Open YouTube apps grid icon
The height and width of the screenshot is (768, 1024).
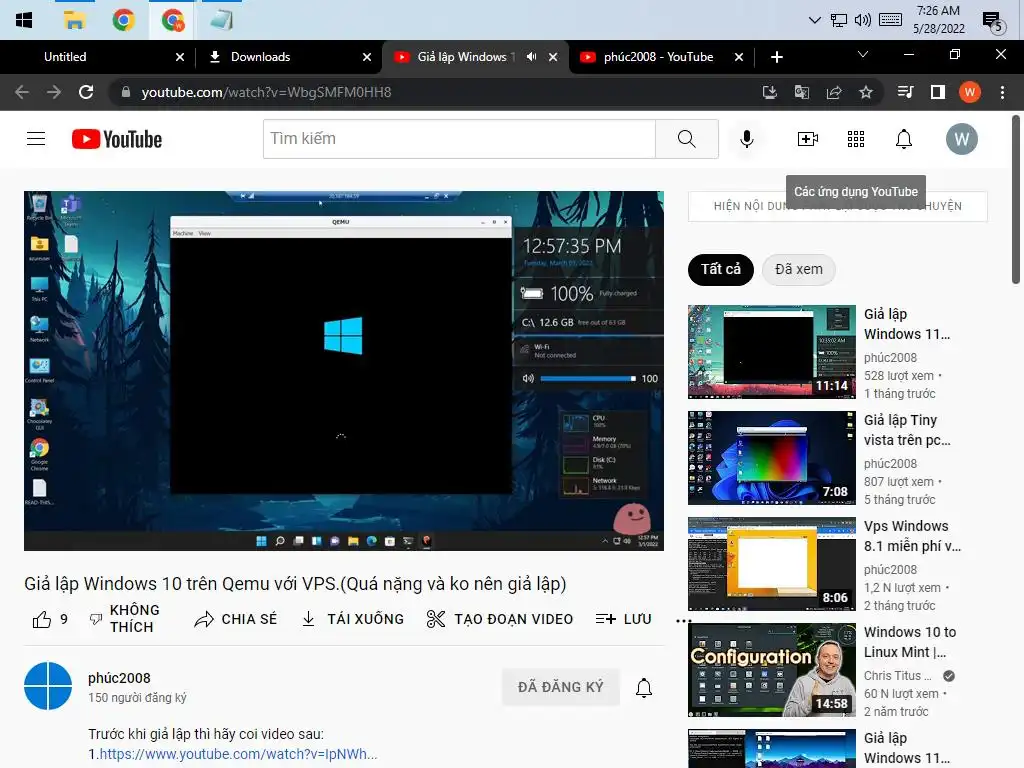[856, 138]
